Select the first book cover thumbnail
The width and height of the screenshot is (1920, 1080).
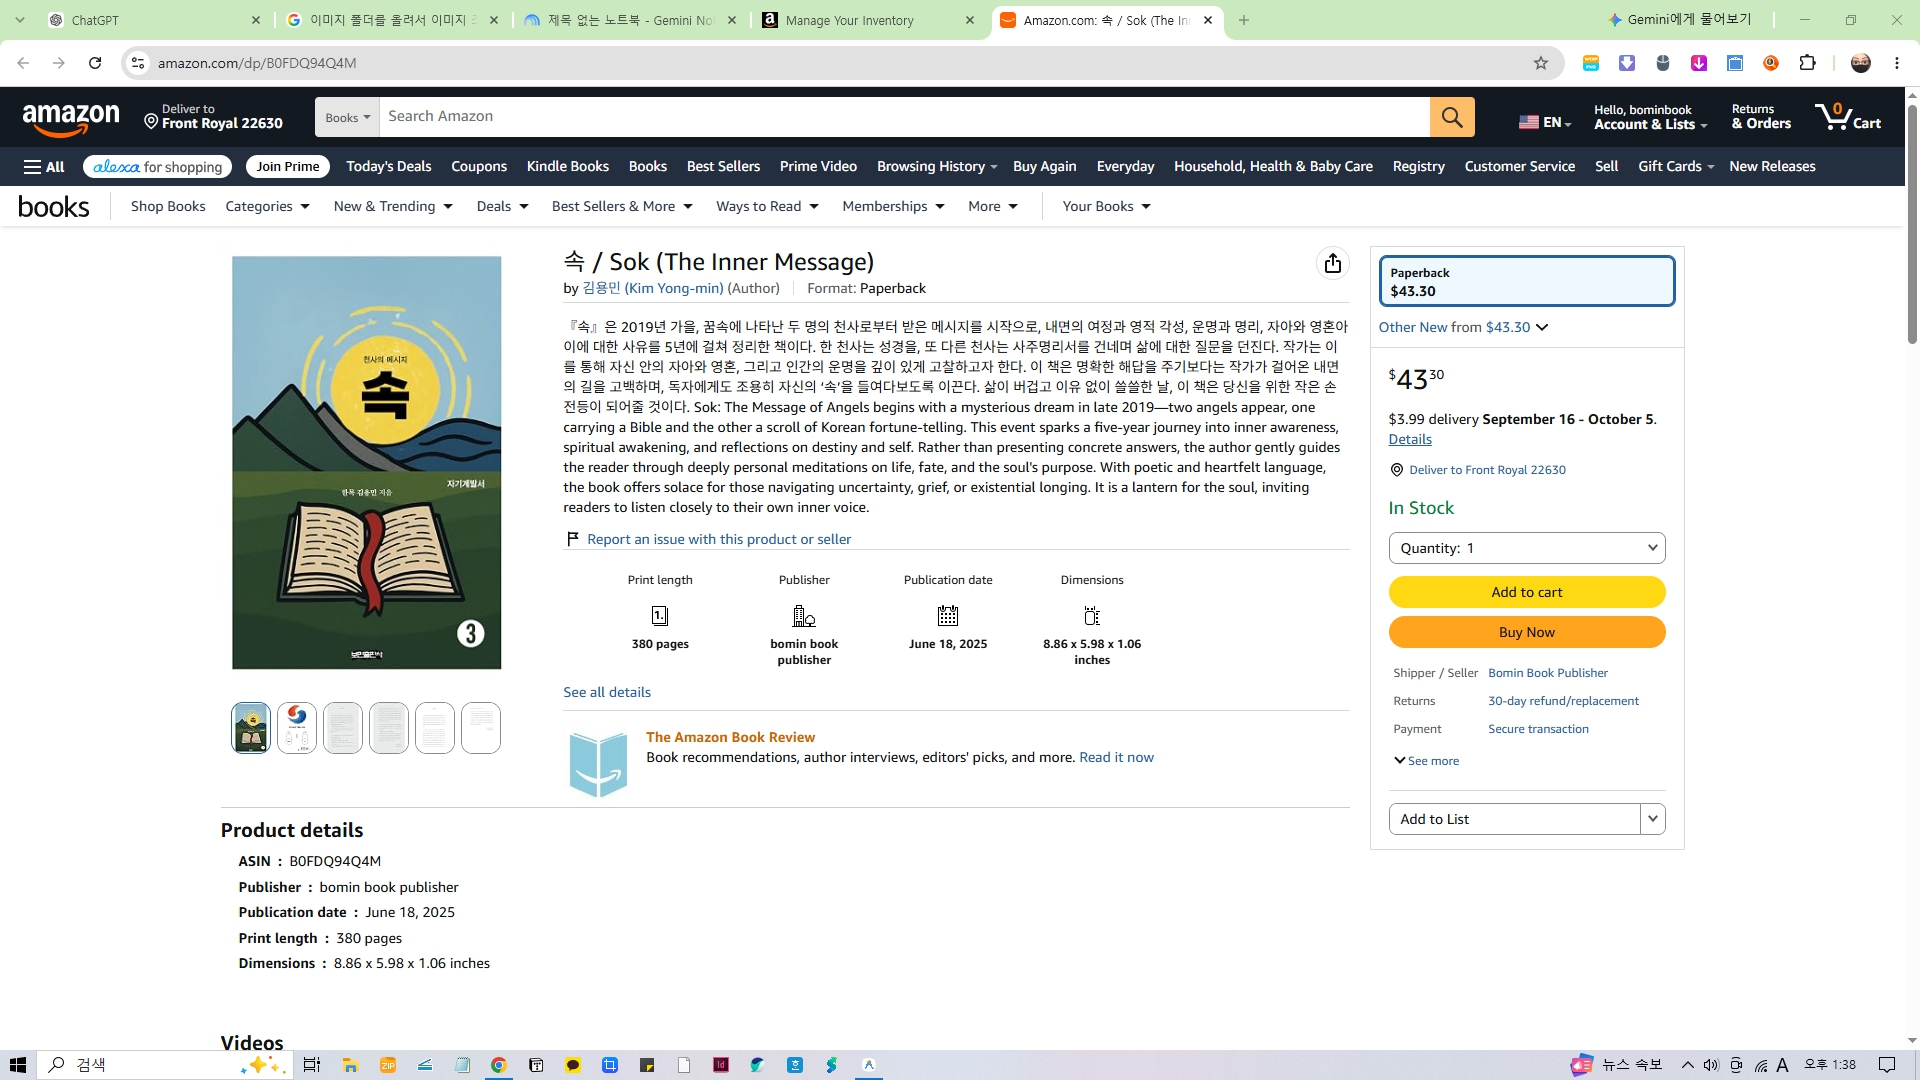point(251,728)
